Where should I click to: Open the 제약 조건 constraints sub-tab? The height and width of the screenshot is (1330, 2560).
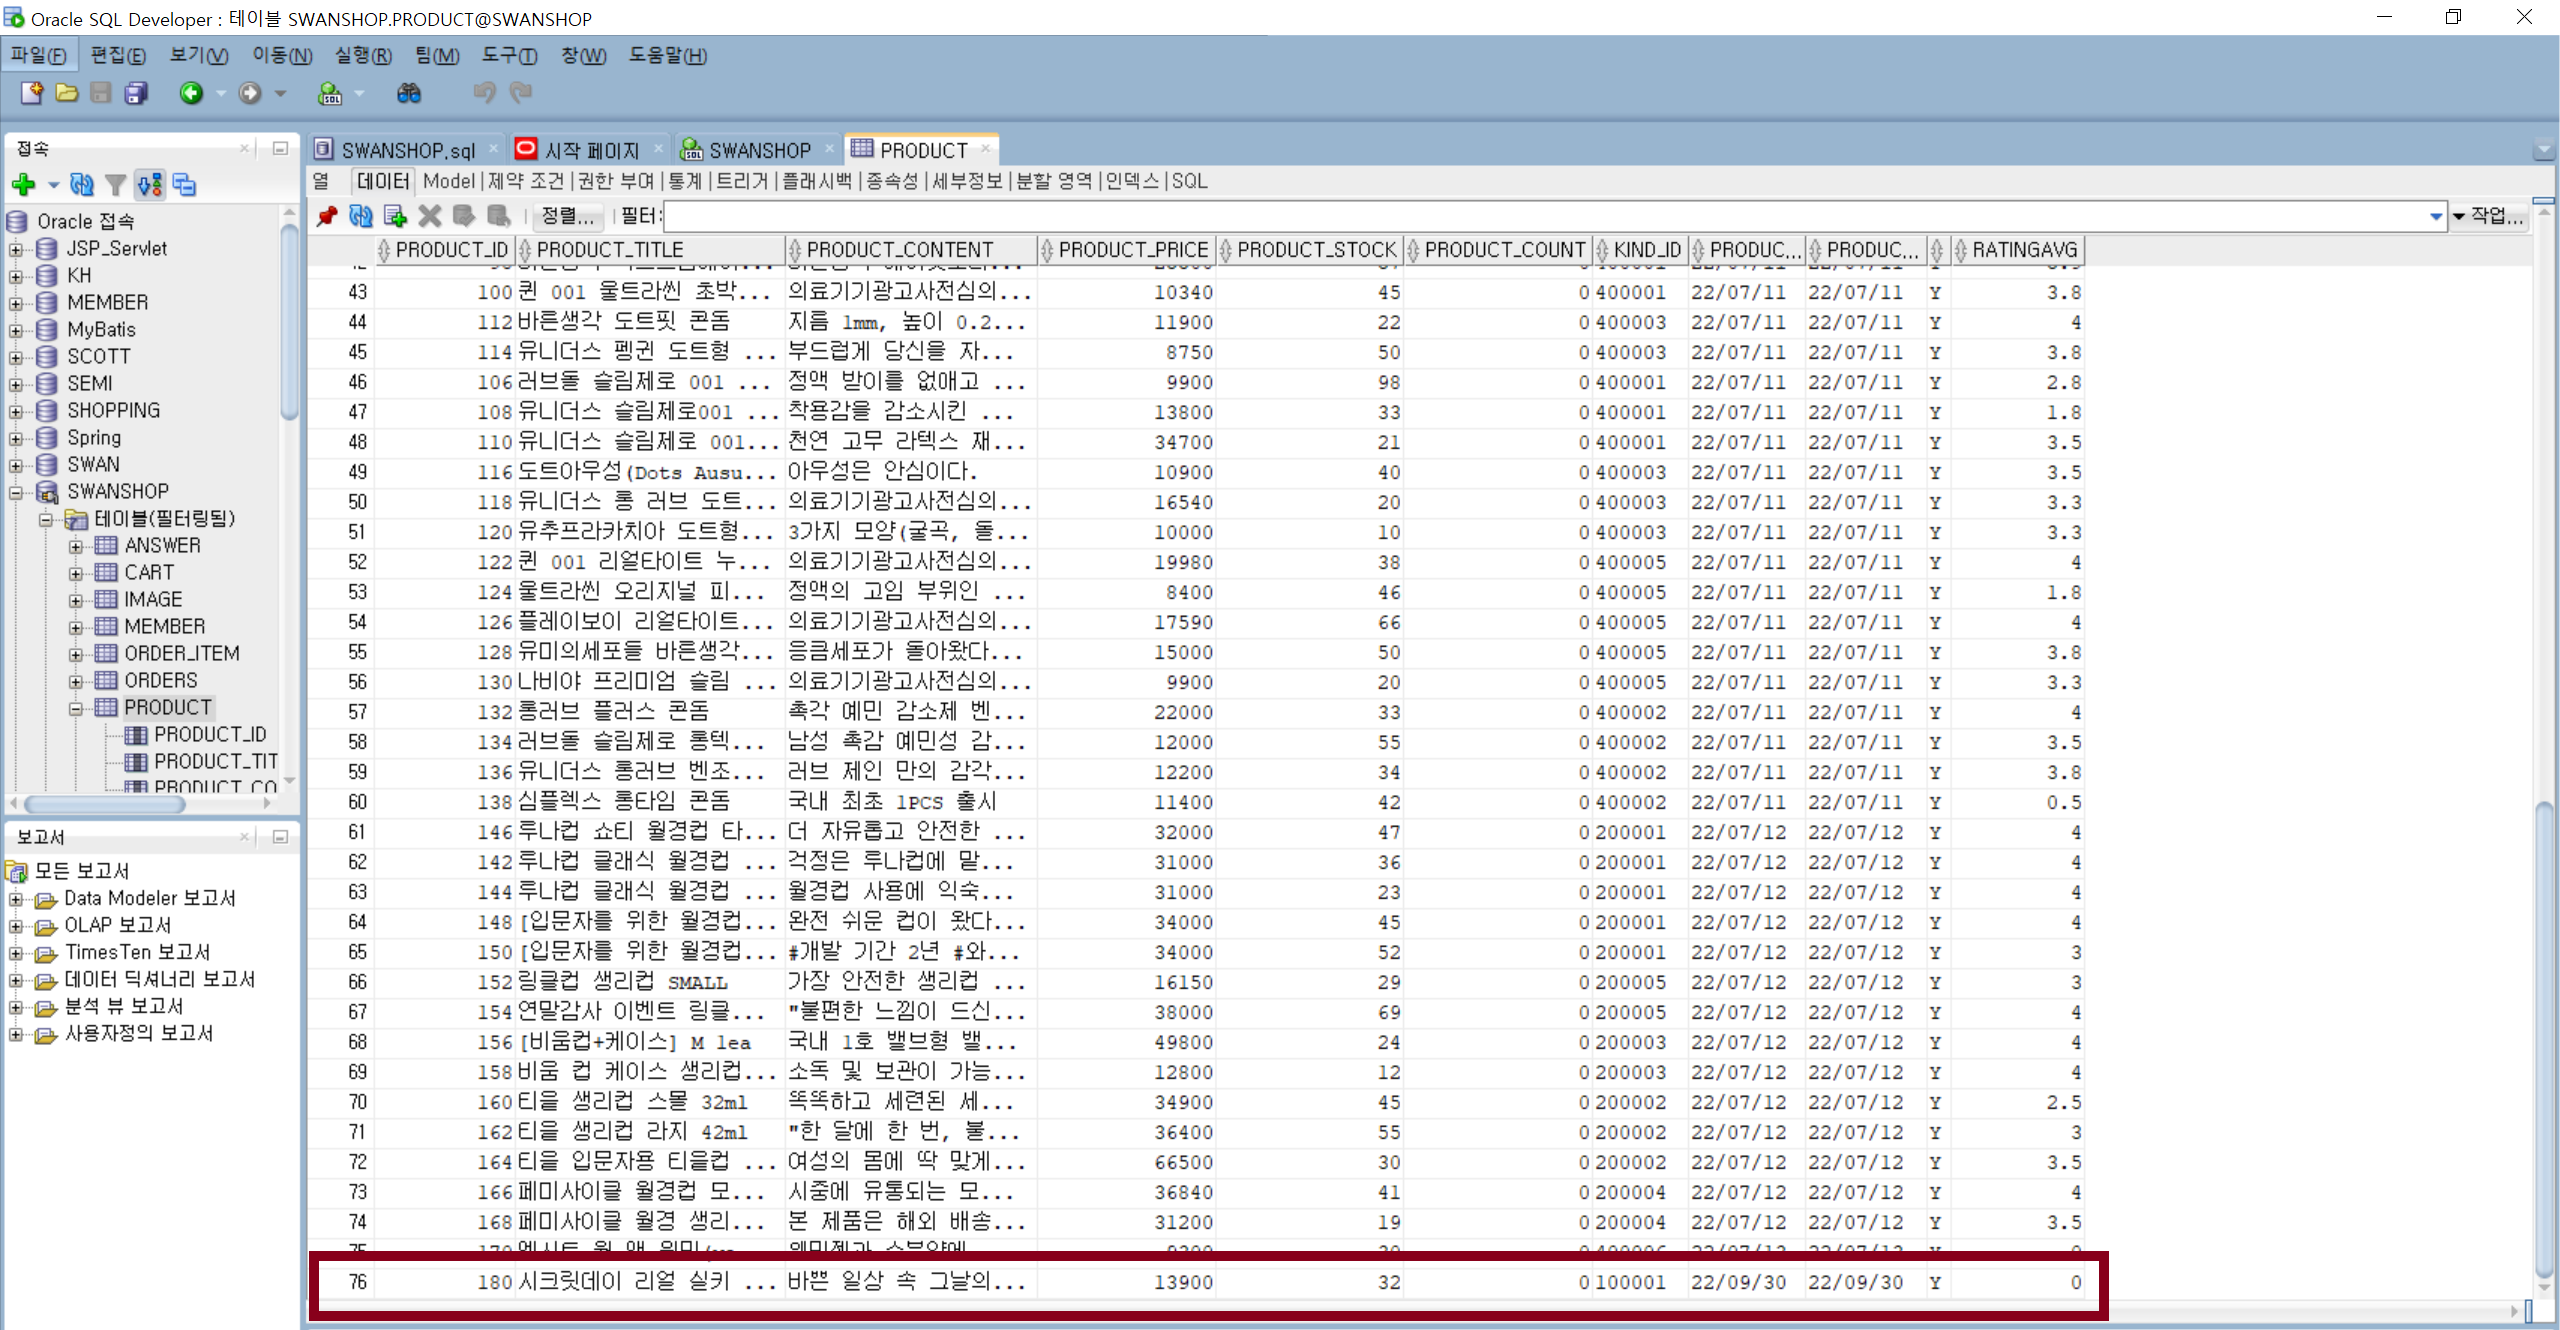click(x=526, y=181)
